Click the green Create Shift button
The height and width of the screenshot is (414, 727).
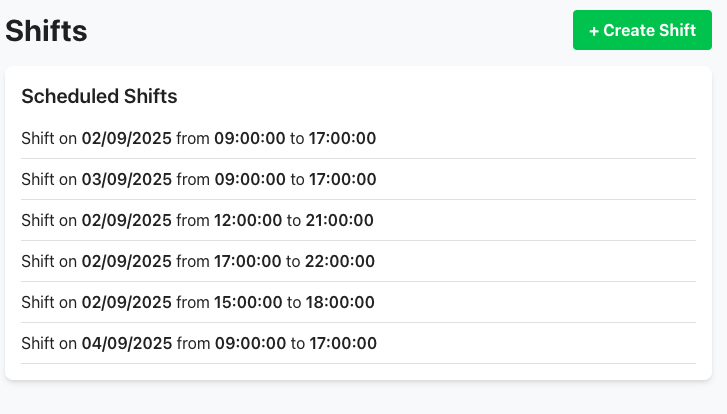point(642,30)
